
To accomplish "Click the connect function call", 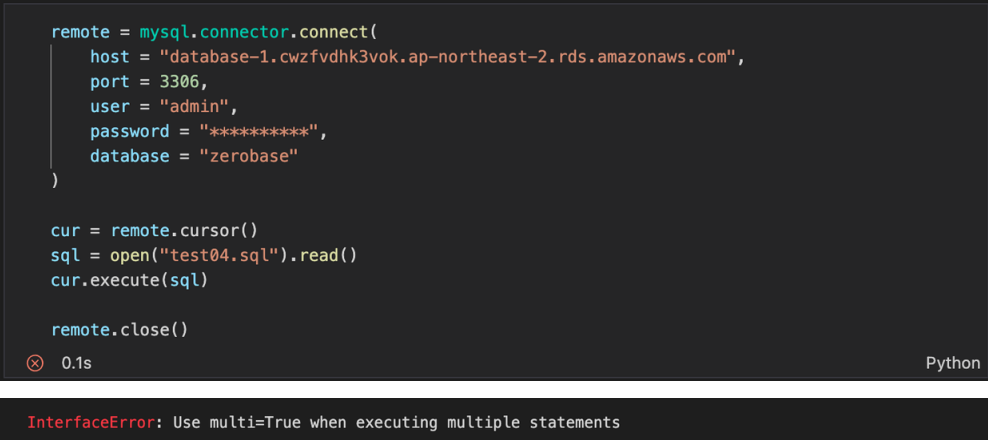I will 339,32.
